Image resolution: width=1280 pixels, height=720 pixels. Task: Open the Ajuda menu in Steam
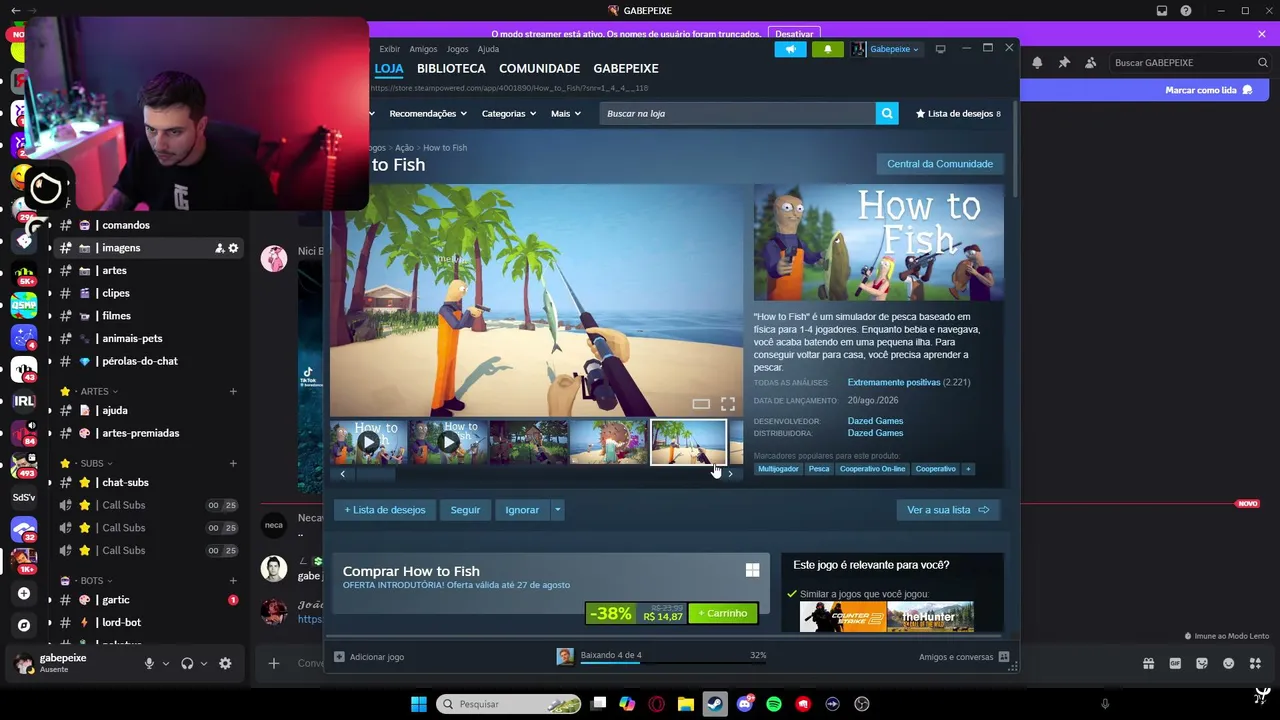[488, 49]
